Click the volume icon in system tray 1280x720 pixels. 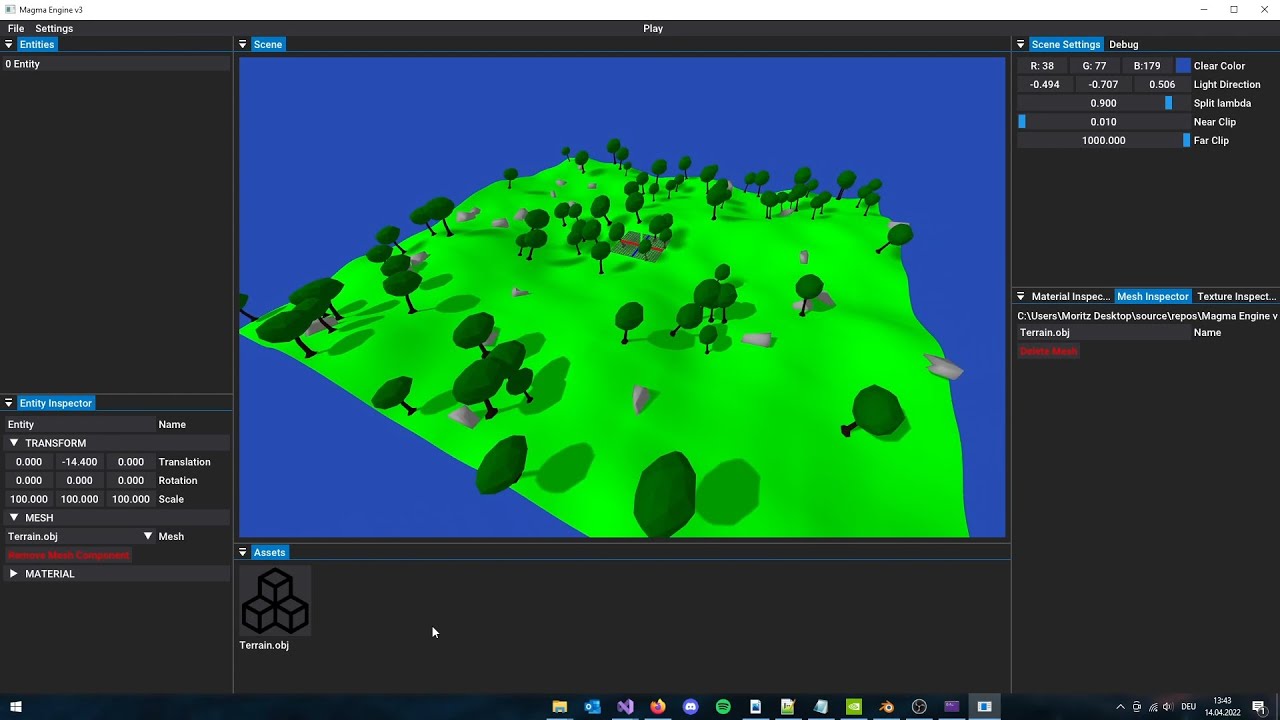click(x=1167, y=707)
